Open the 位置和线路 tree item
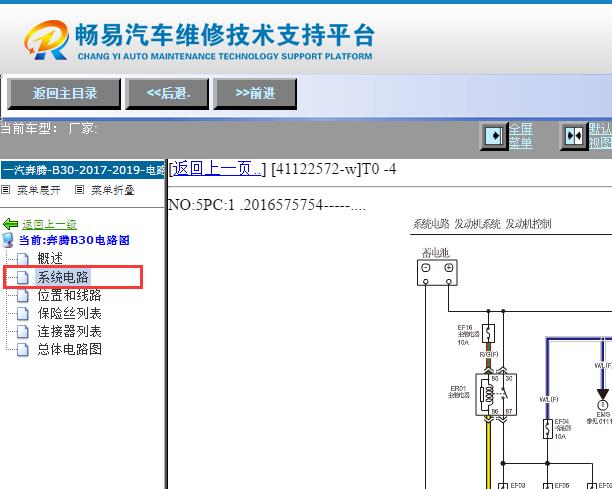This screenshot has height=489, width=612. pyautogui.click(x=69, y=295)
